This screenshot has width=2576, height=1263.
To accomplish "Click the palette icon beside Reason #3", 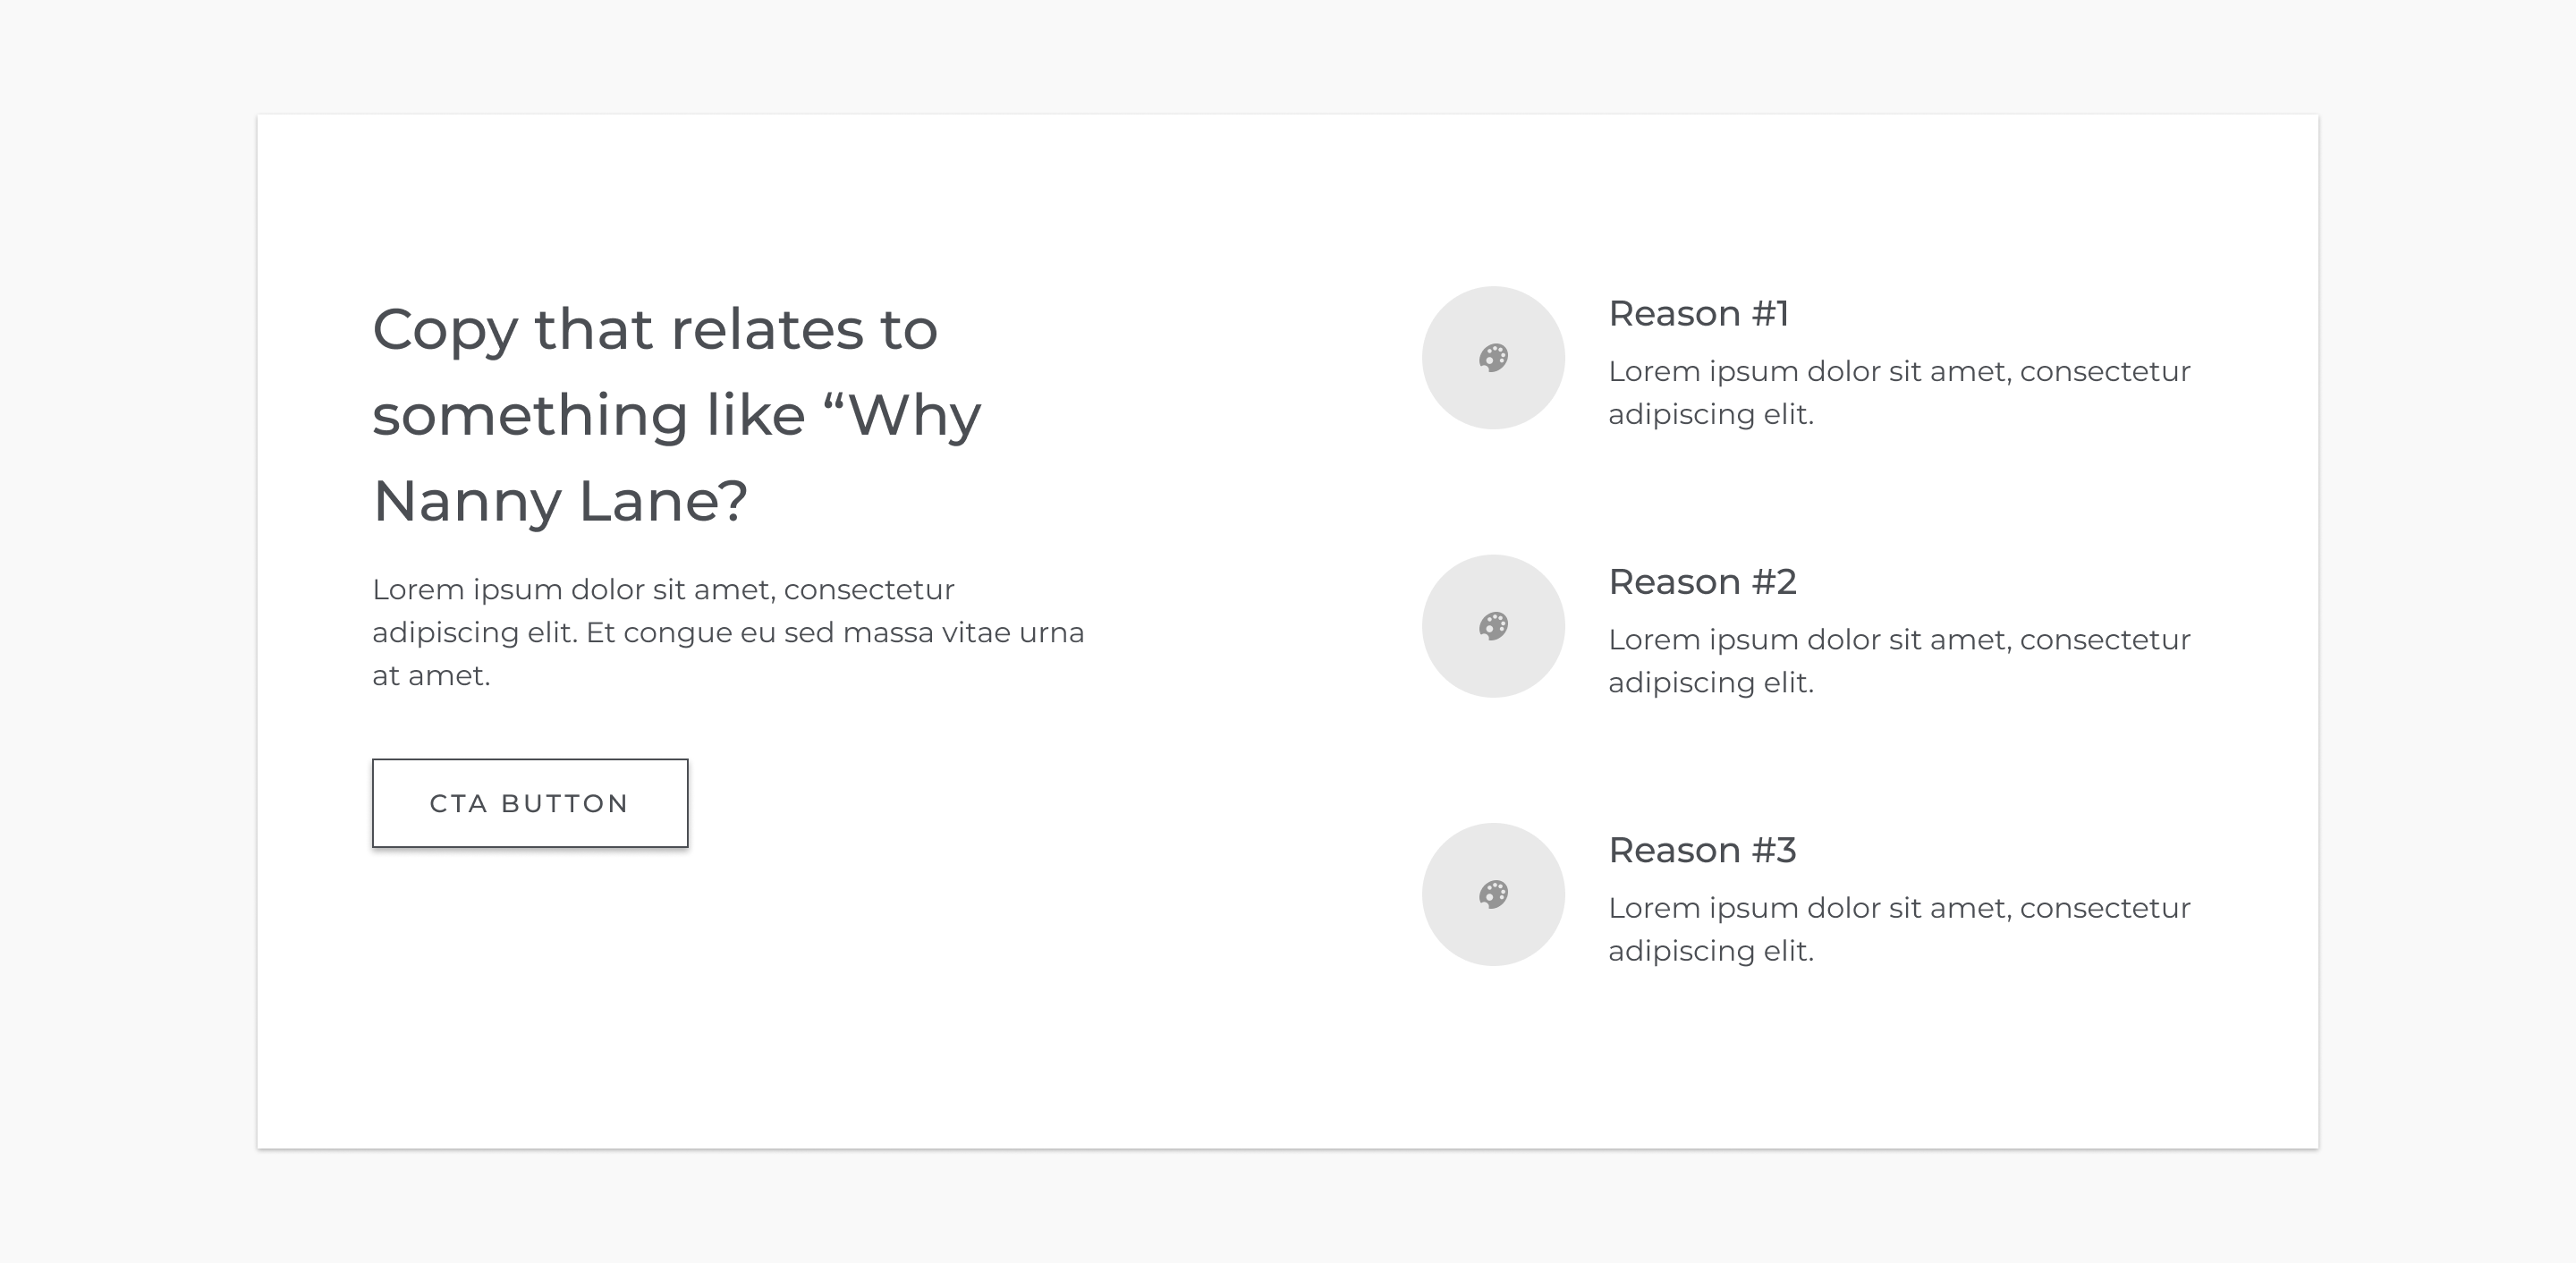I will (1493, 894).
